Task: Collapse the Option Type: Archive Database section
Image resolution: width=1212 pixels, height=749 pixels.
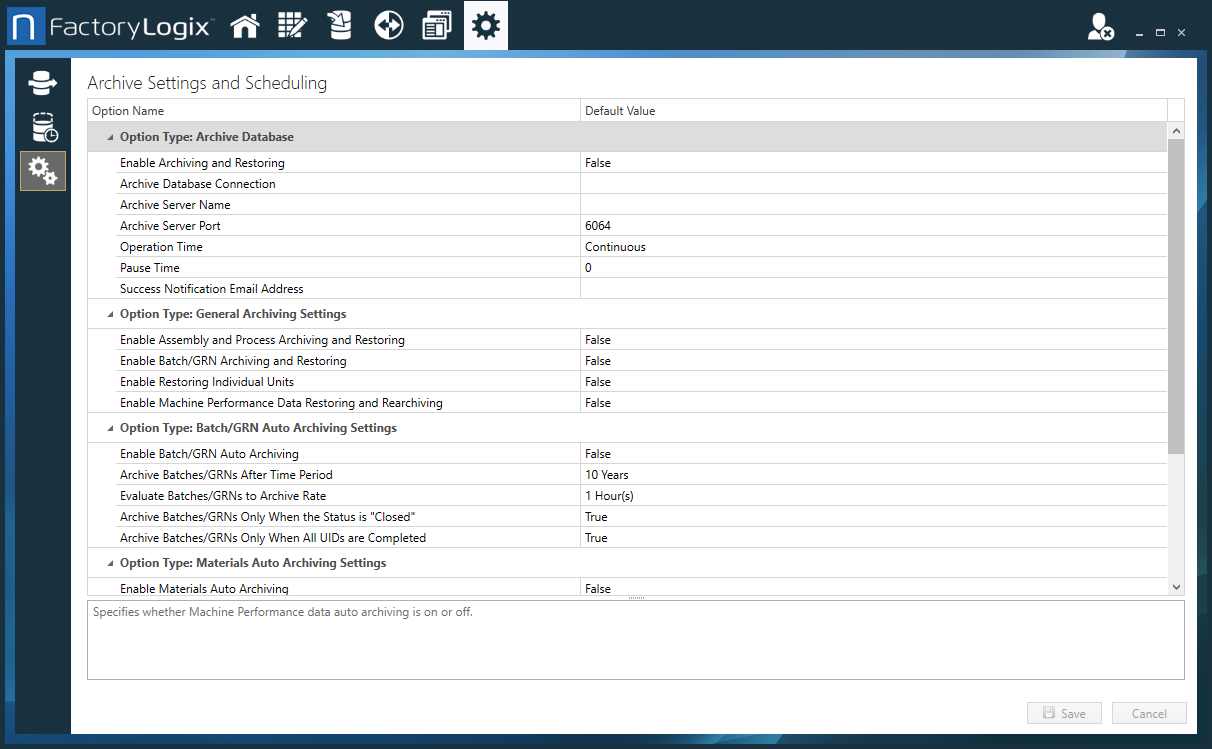Action: 108,136
